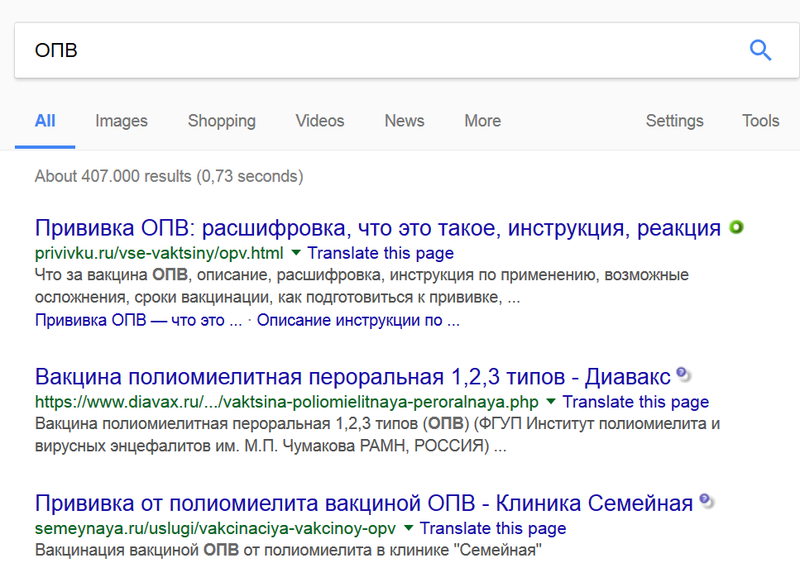Expand dropdown arrow next to diavax.ru URL

click(x=552, y=402)
